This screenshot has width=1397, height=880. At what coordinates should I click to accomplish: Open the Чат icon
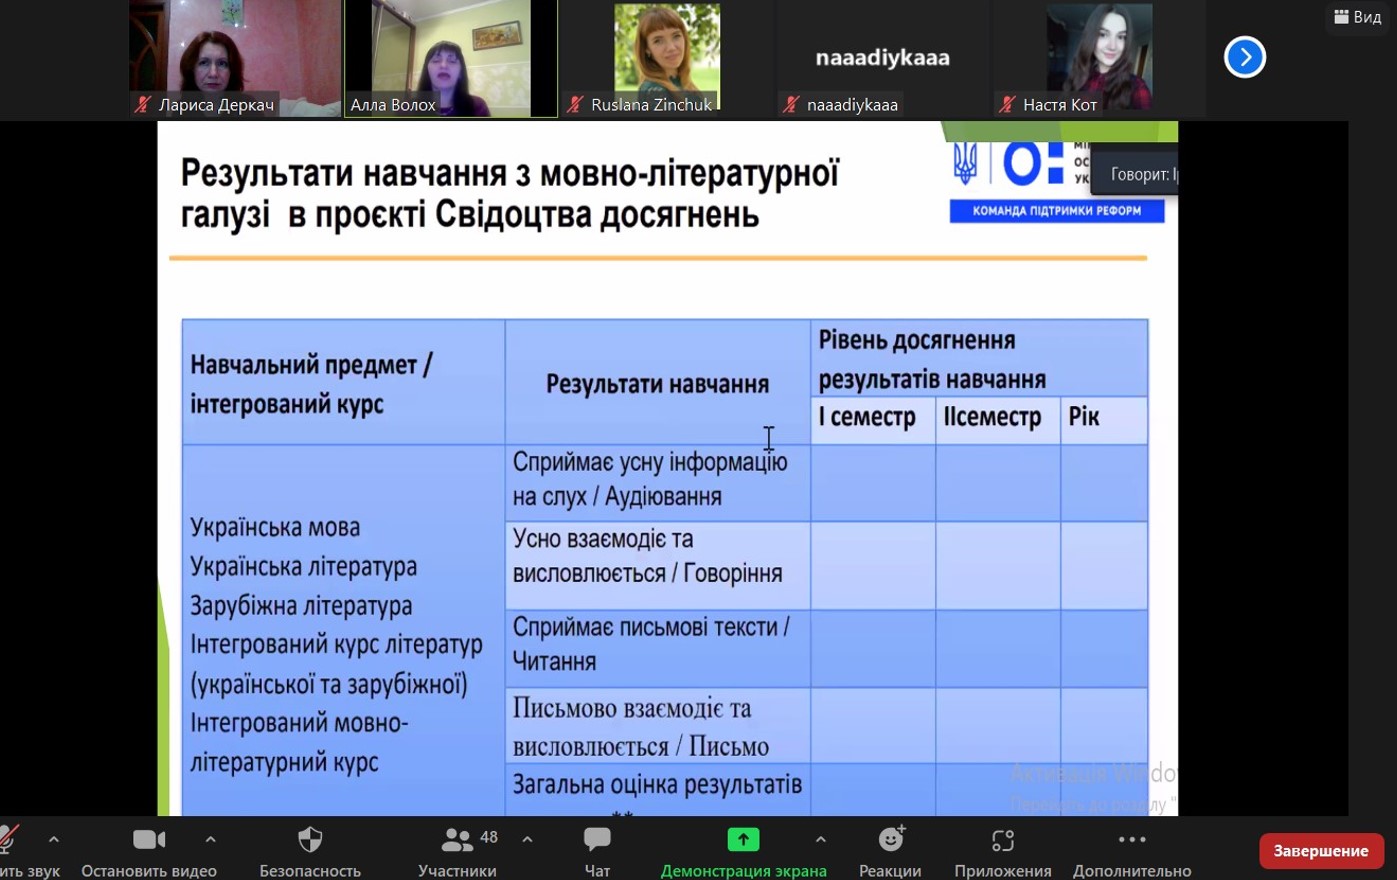coord(596,839)
